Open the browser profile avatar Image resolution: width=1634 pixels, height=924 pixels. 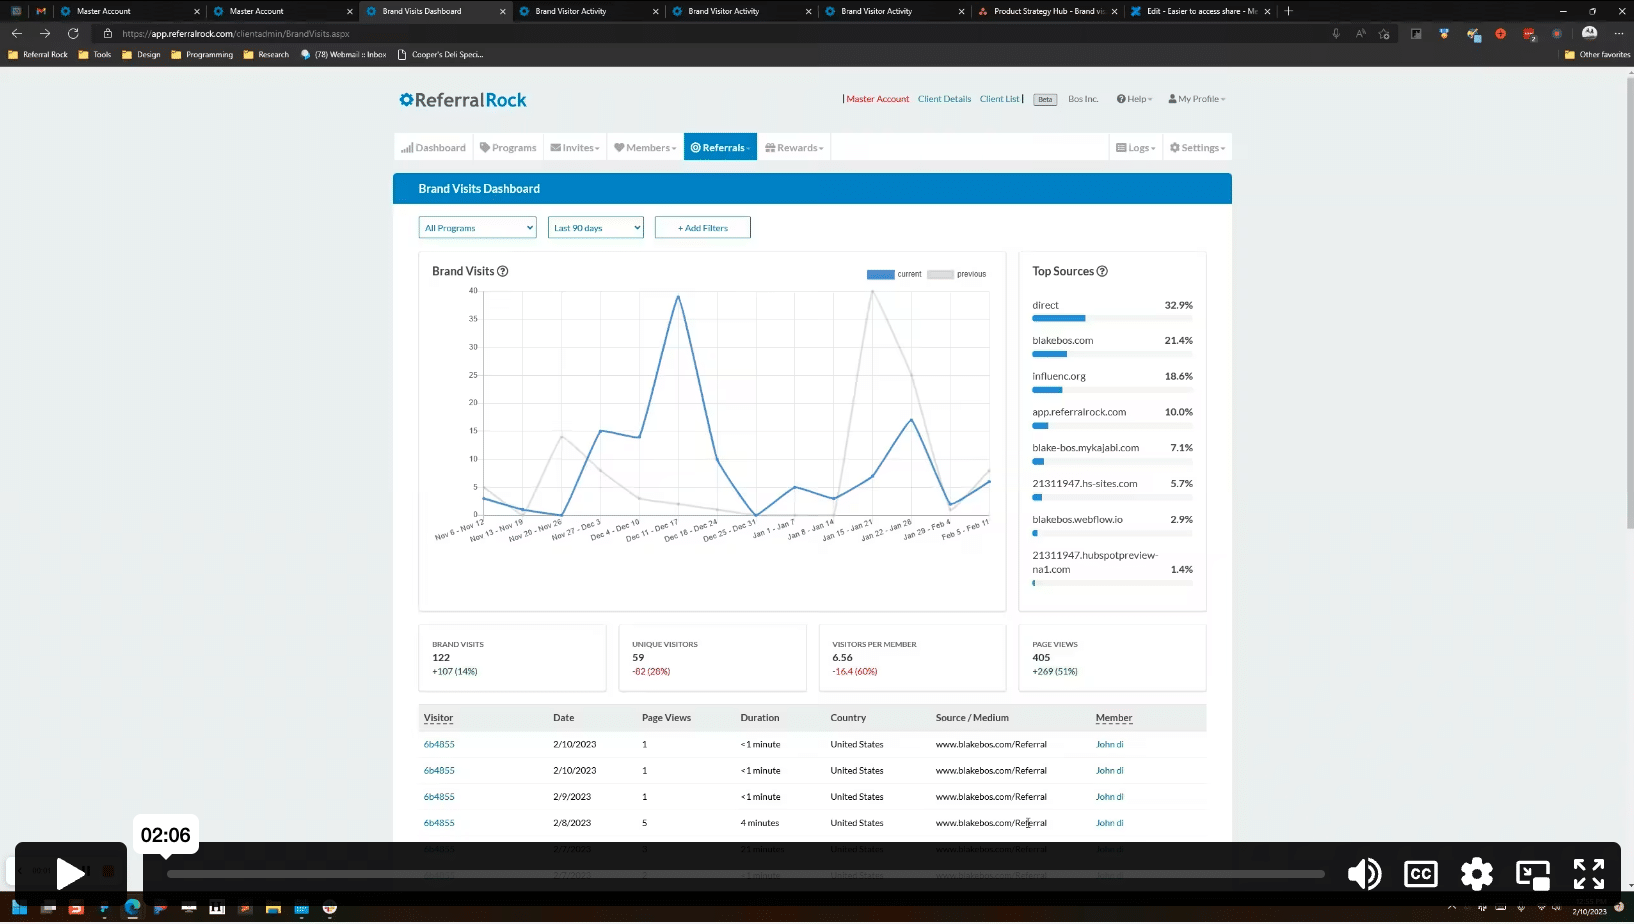pyautogui.click(x=1589, y=33)
